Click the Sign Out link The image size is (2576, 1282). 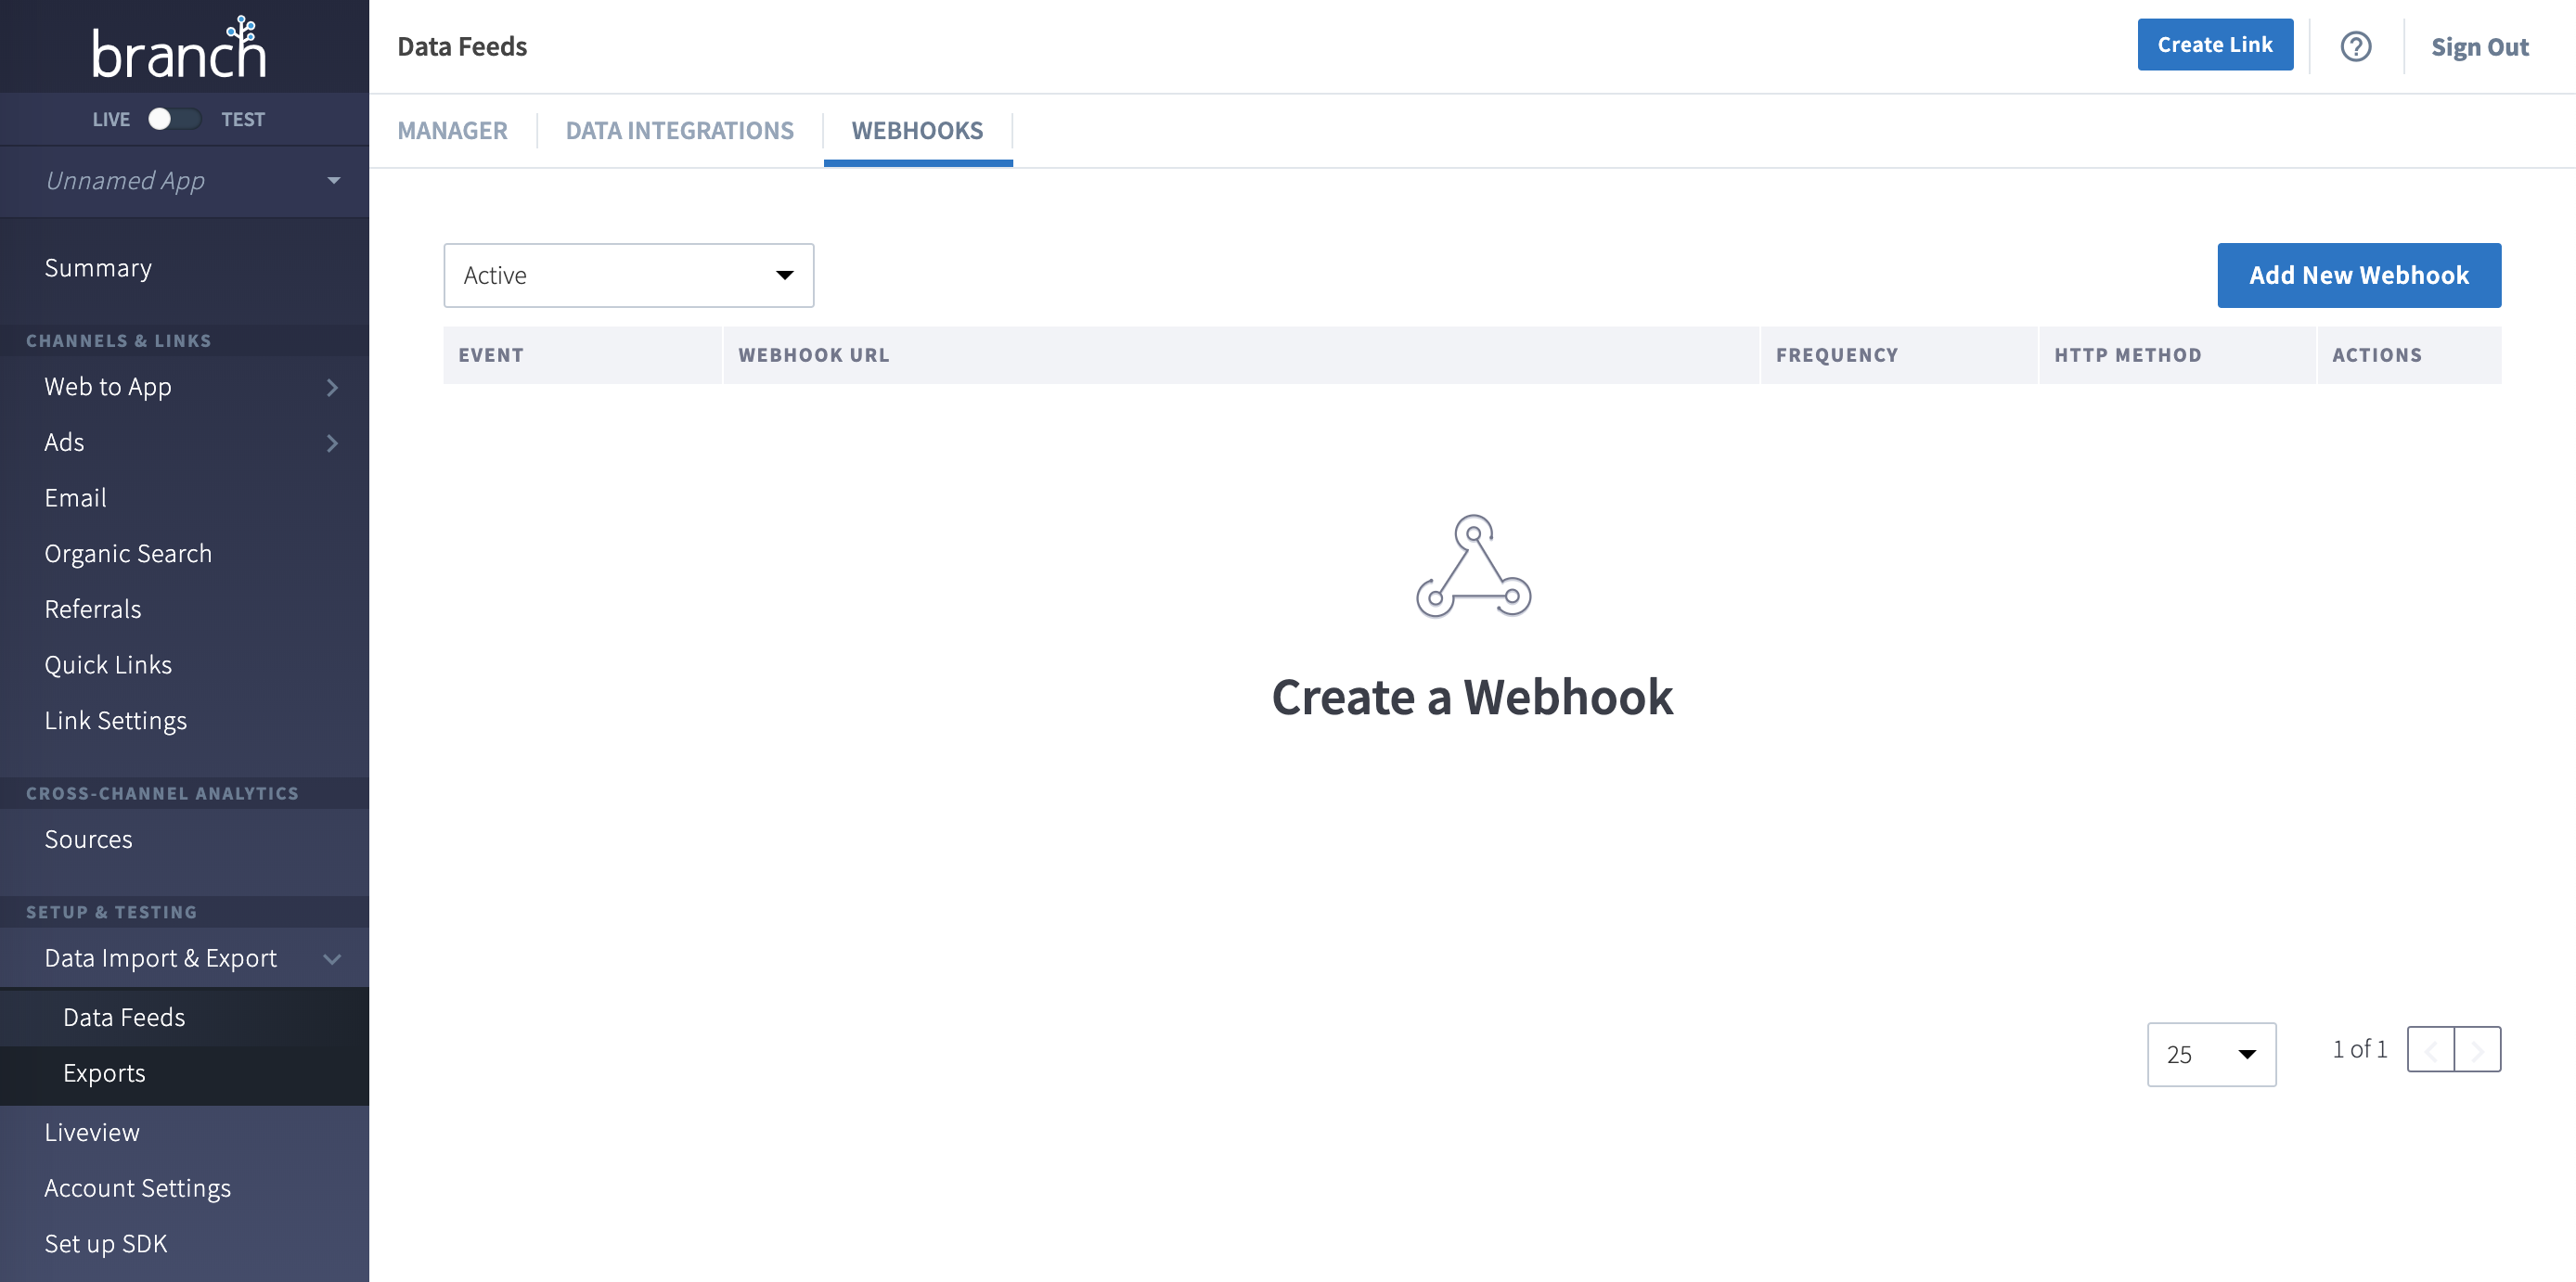[x=2480, y=45]
